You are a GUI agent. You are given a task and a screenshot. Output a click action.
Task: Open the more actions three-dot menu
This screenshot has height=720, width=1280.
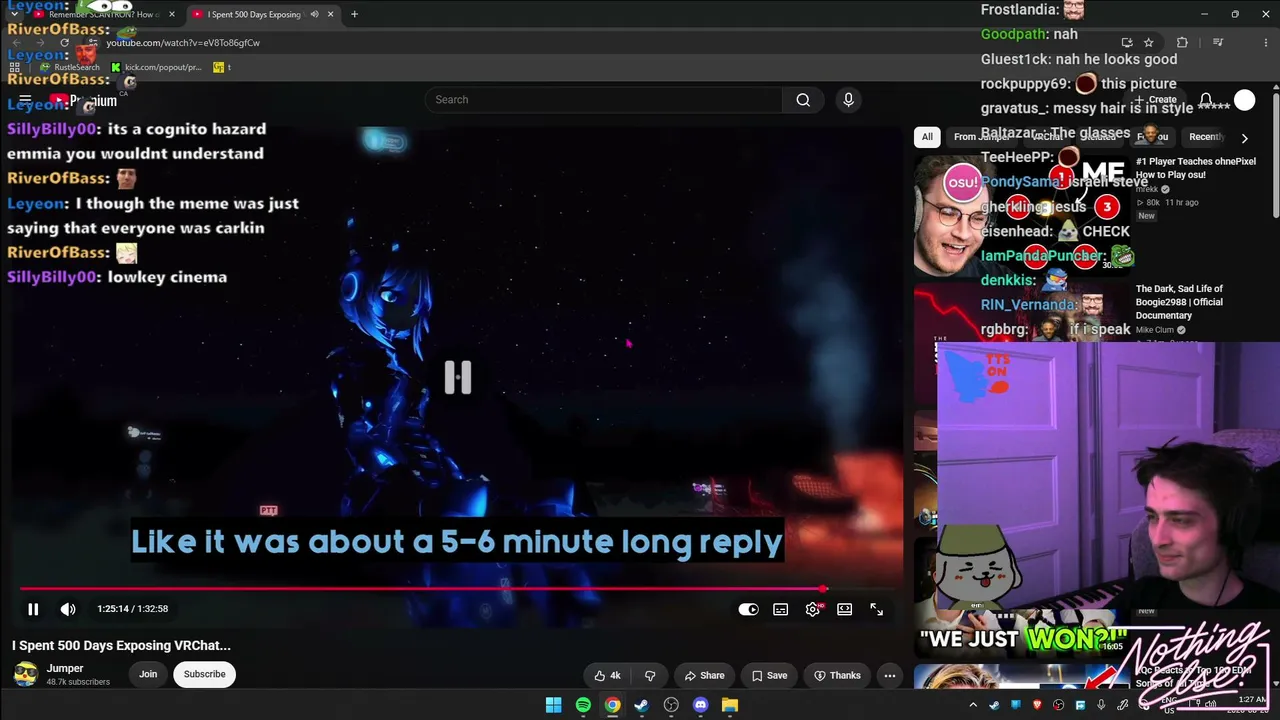tap(889, 675)
